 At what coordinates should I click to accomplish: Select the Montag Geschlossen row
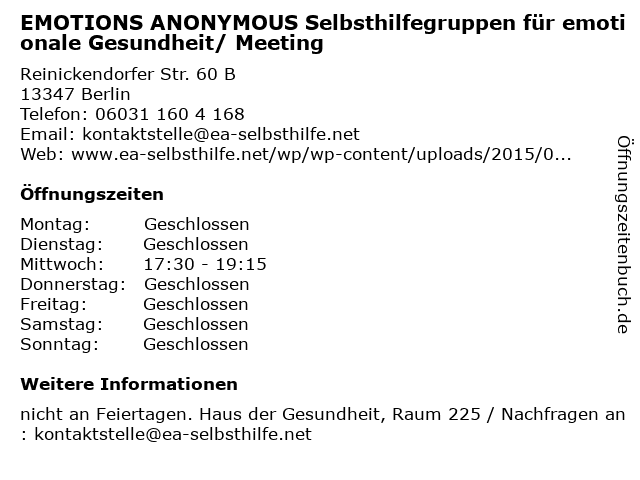coord(135,224)
